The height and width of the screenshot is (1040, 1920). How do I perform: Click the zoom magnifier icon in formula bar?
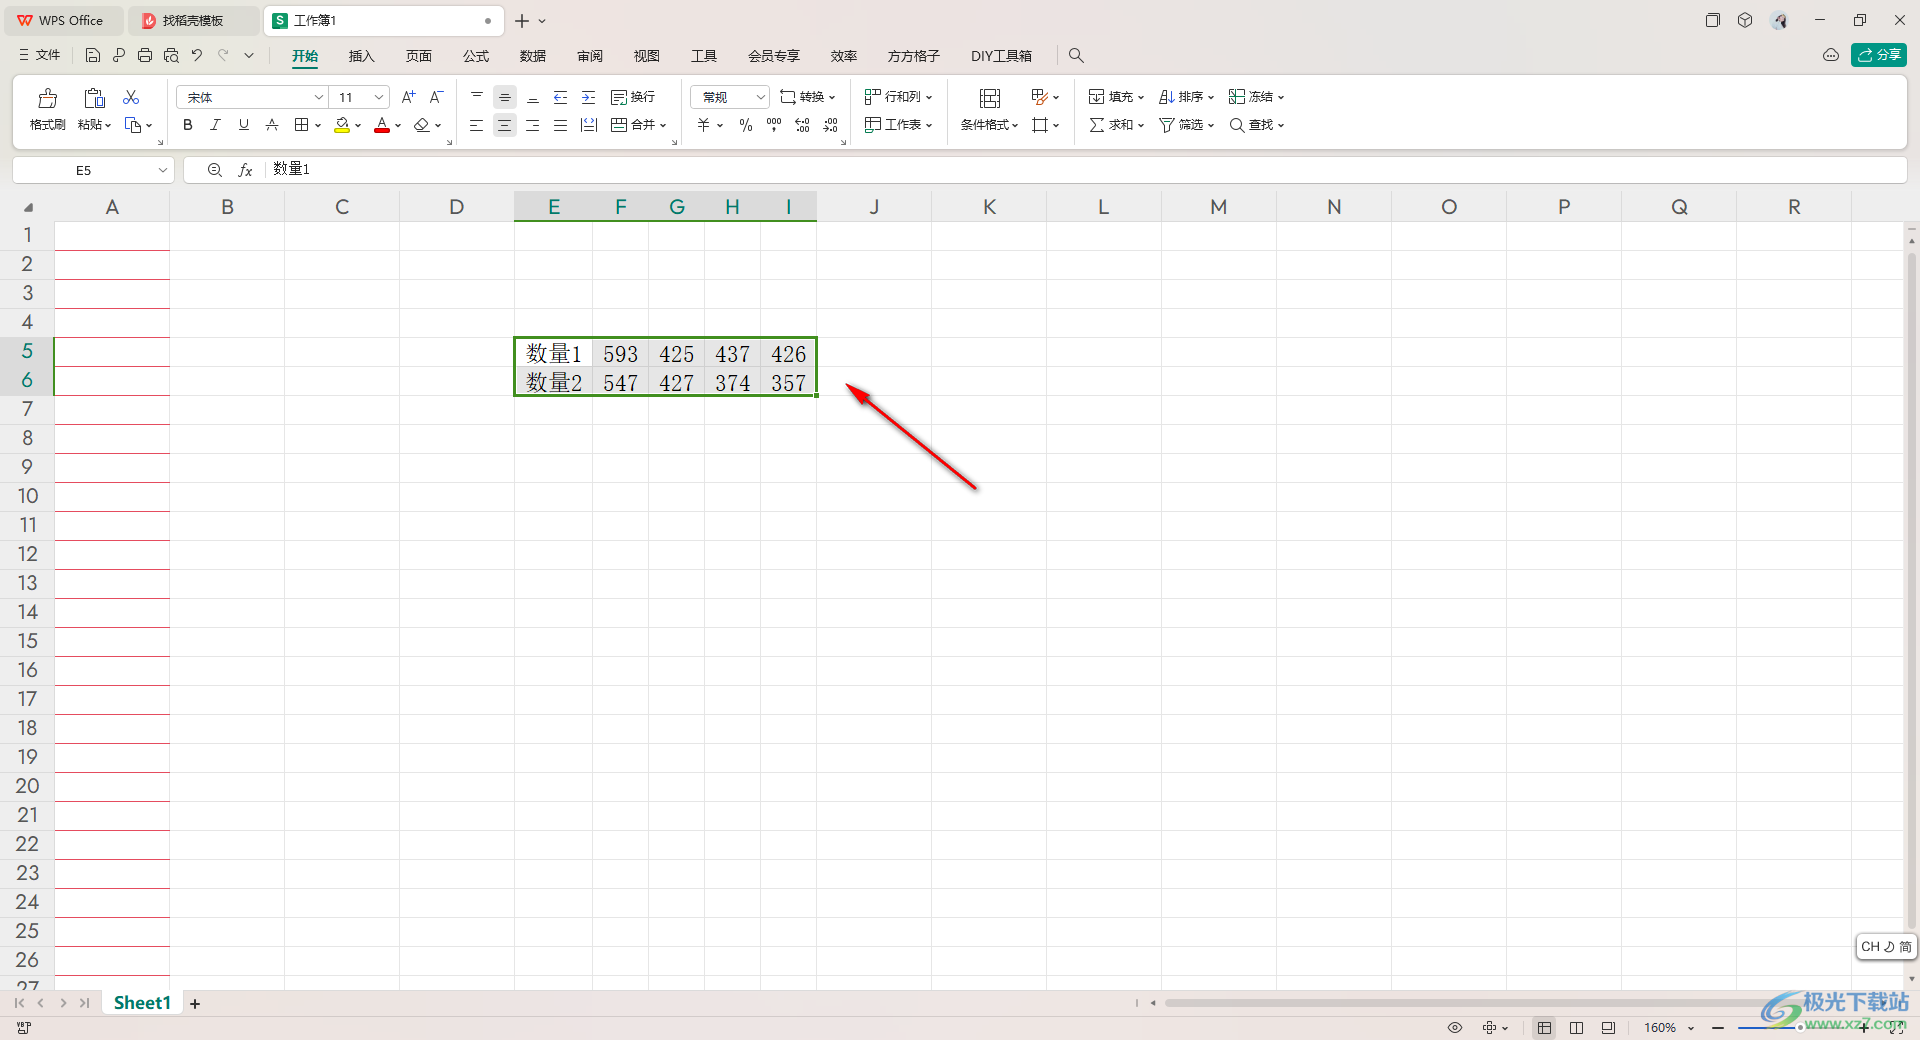tap(215, 170)
